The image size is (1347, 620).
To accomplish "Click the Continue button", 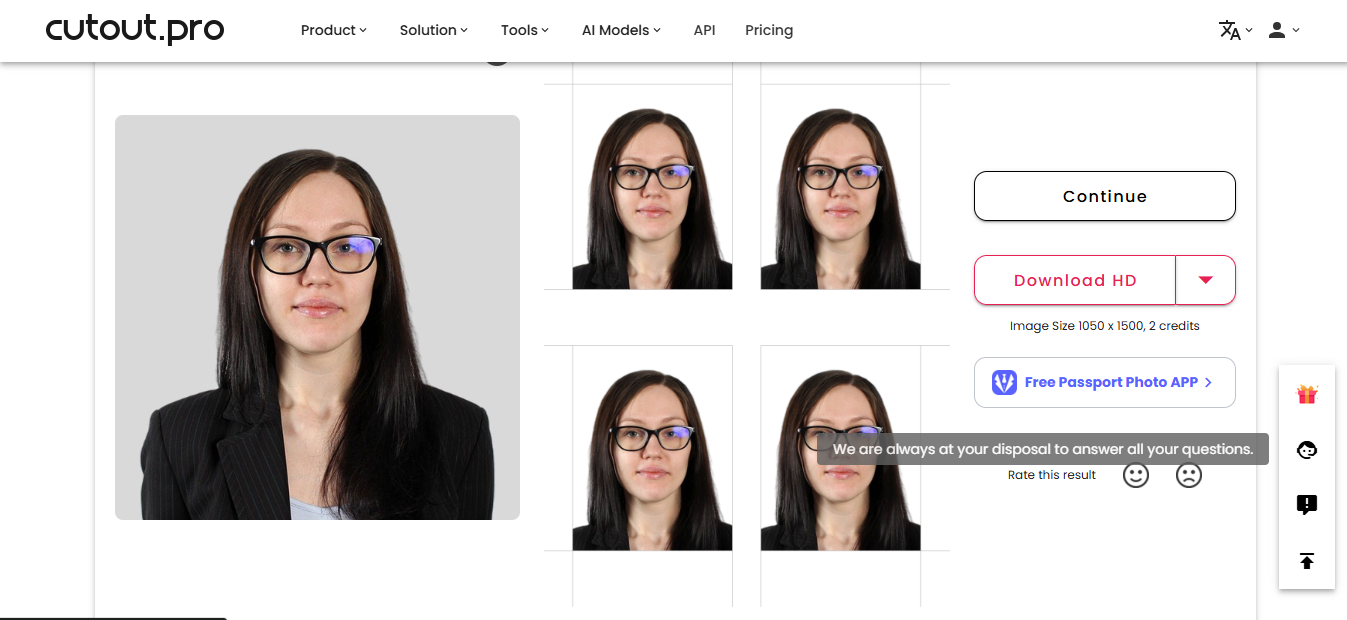I will click(1104, 196).
